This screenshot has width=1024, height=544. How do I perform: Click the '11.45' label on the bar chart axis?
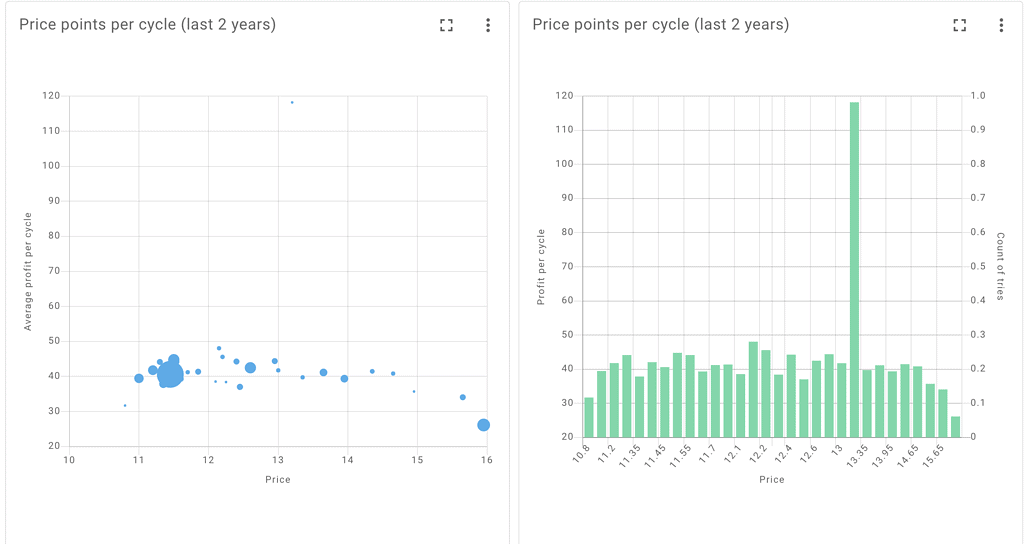point(654,455)
